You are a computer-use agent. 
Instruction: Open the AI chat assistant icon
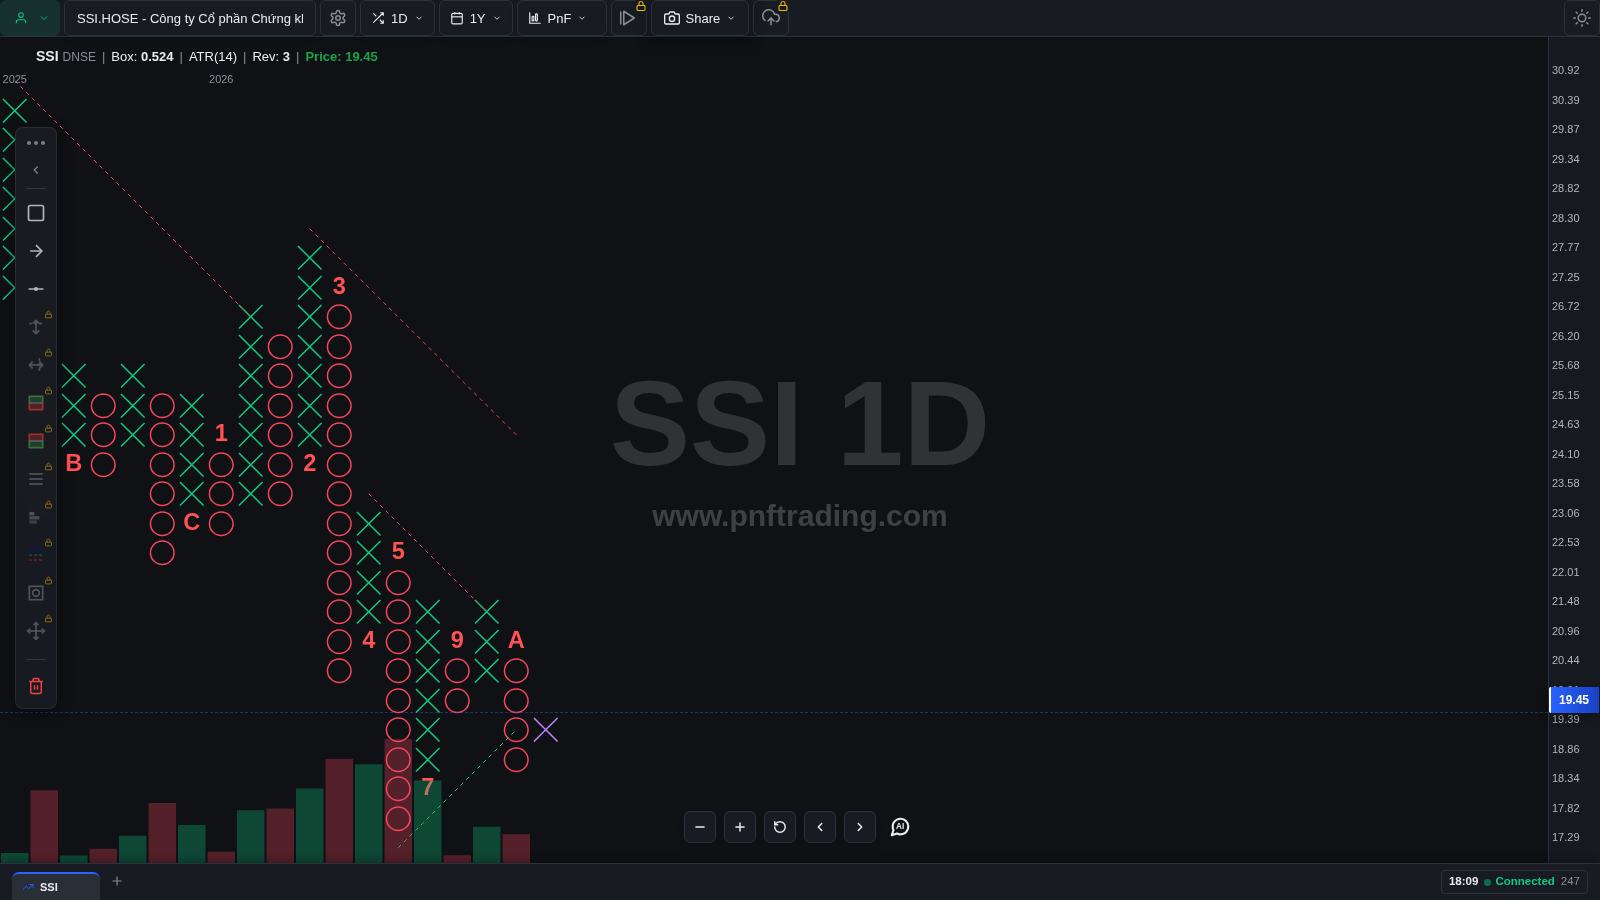[x=900, y=827]
